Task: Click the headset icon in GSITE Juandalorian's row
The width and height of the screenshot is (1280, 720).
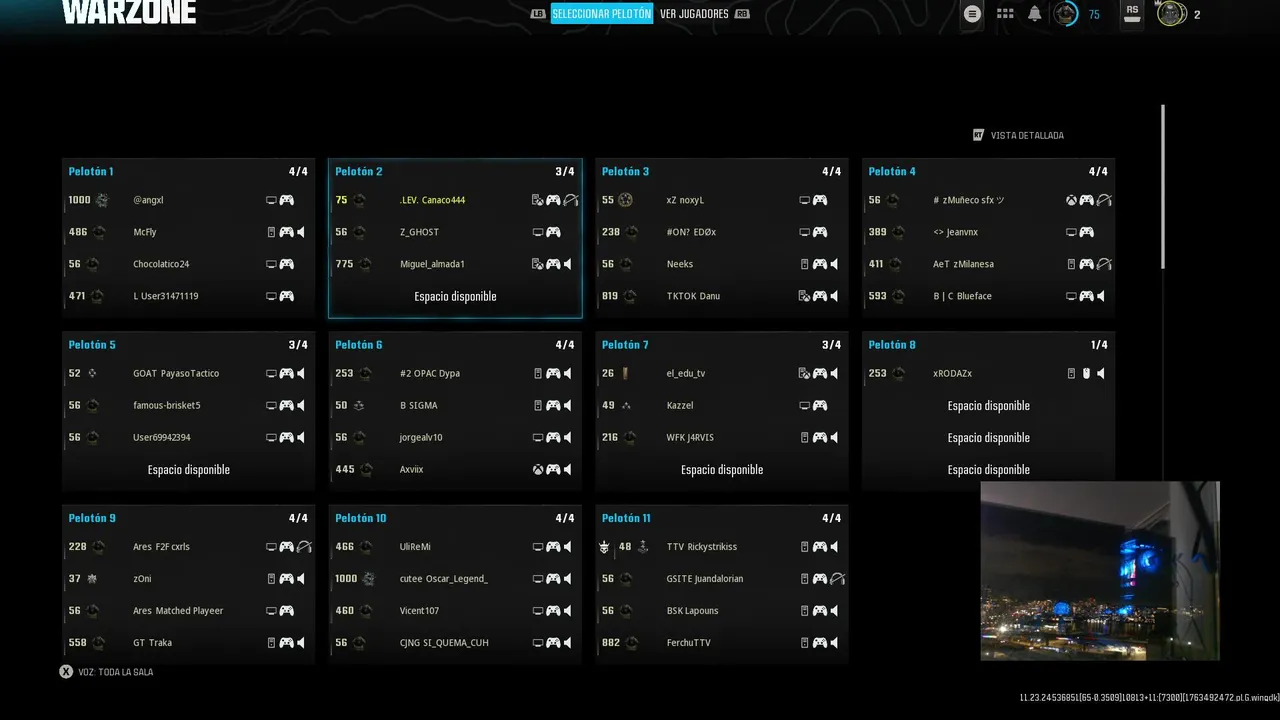Action: (x=838, y=579)
